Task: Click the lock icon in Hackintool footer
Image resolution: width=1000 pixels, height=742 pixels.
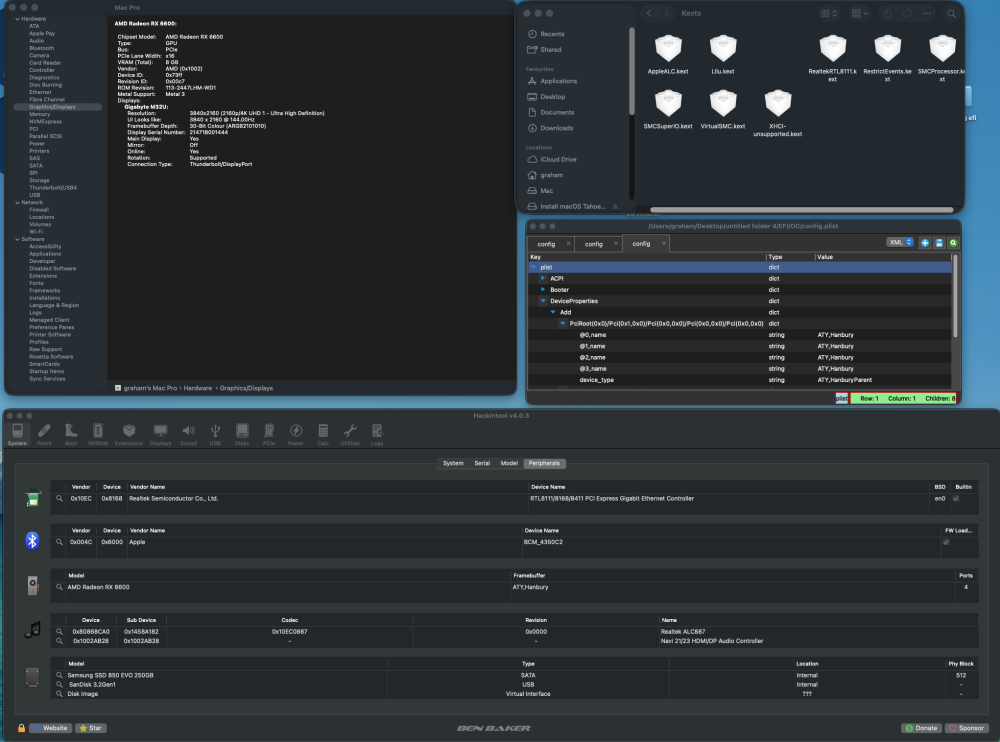Action: 21,728
